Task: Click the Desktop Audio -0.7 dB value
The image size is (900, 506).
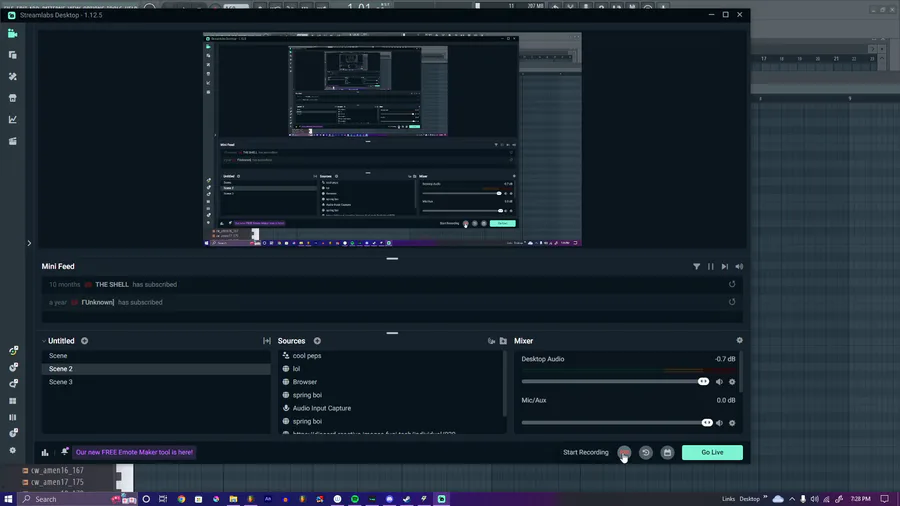Action: point(725,359)
